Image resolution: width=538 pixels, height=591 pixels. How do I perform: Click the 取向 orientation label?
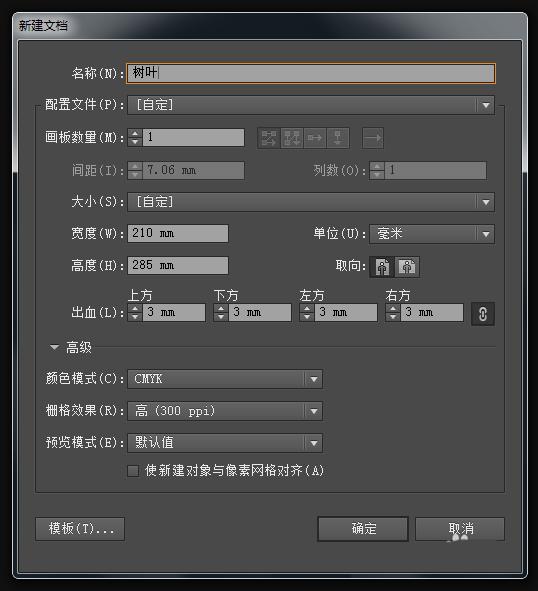(x=351, y=266)
